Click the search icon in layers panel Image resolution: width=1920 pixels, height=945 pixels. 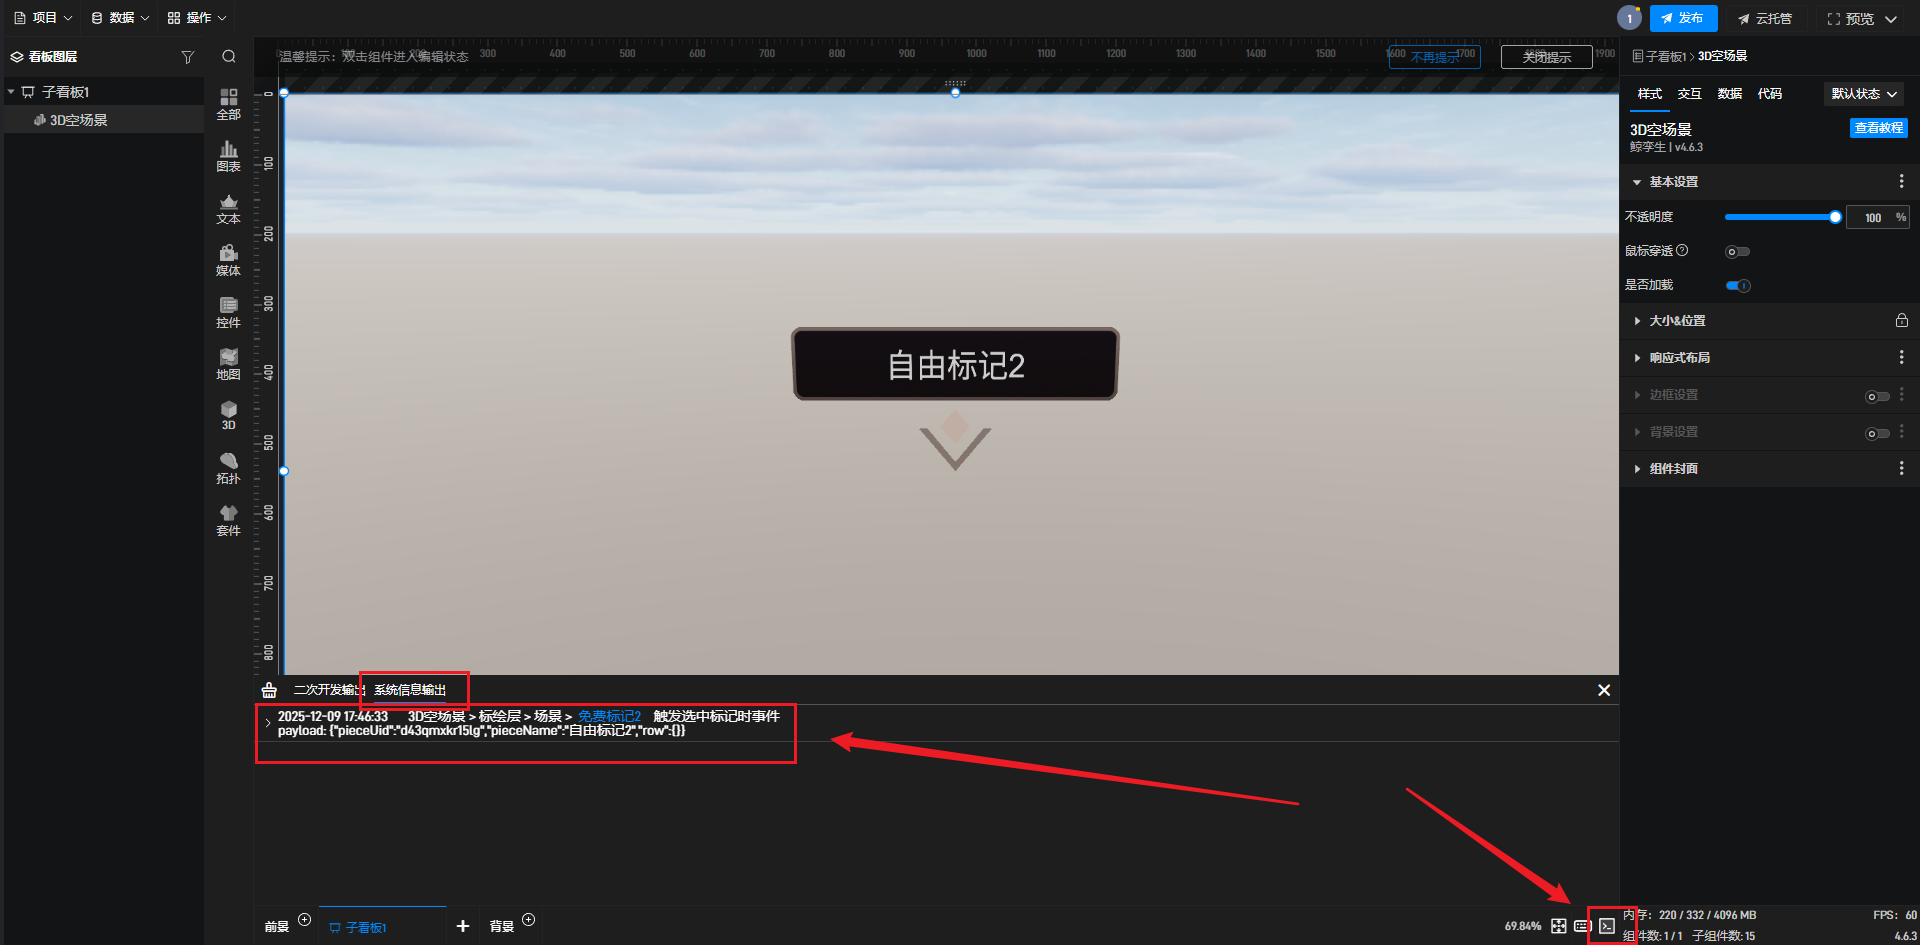click(x=229, y=57)
